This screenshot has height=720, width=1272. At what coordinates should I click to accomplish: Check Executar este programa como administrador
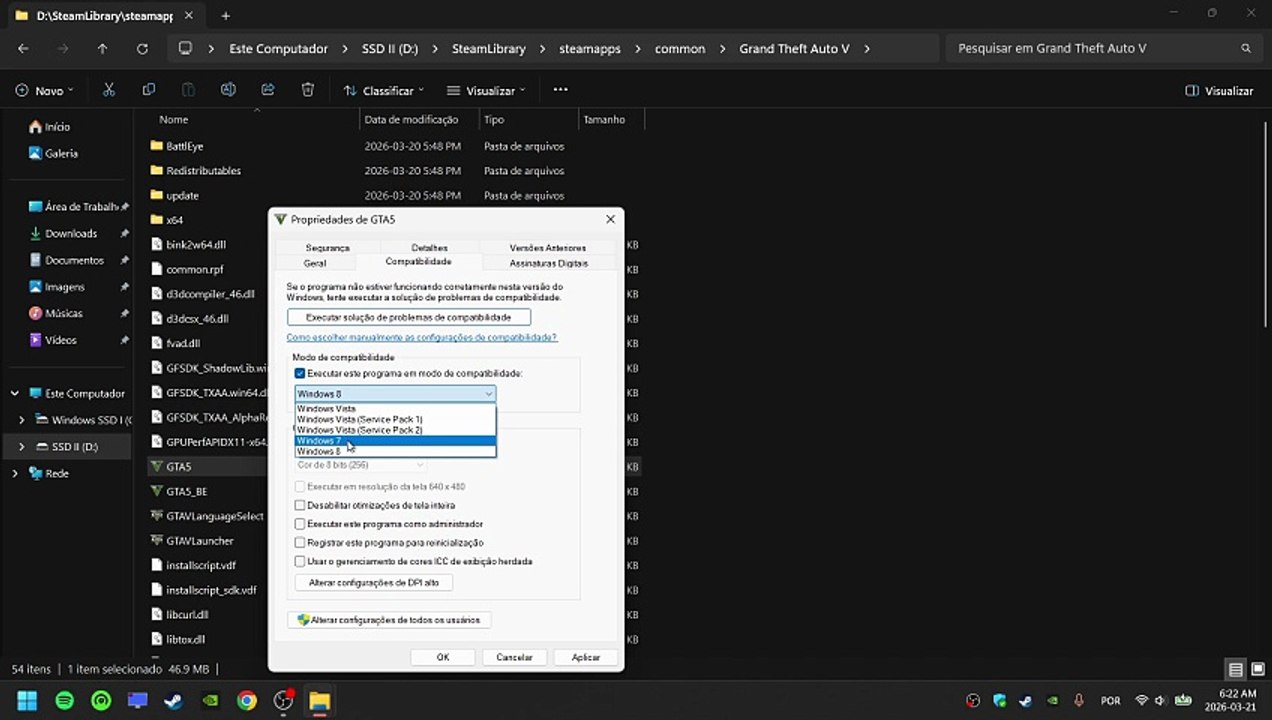(300, 524)
